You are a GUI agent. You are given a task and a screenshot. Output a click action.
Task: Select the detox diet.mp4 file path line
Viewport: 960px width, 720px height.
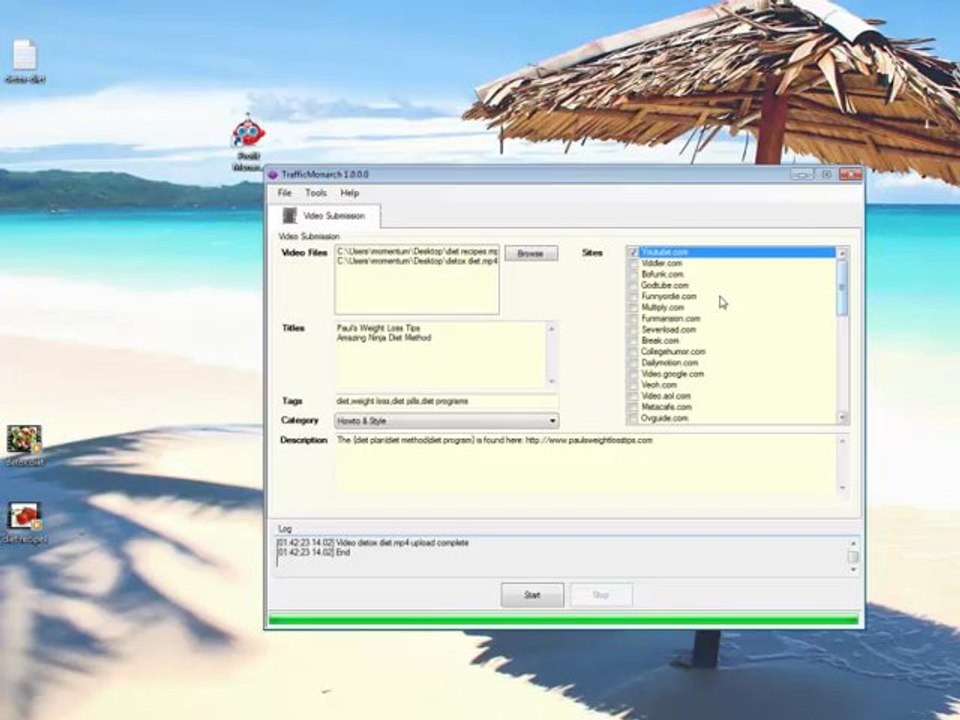click(x=417, y=261)
